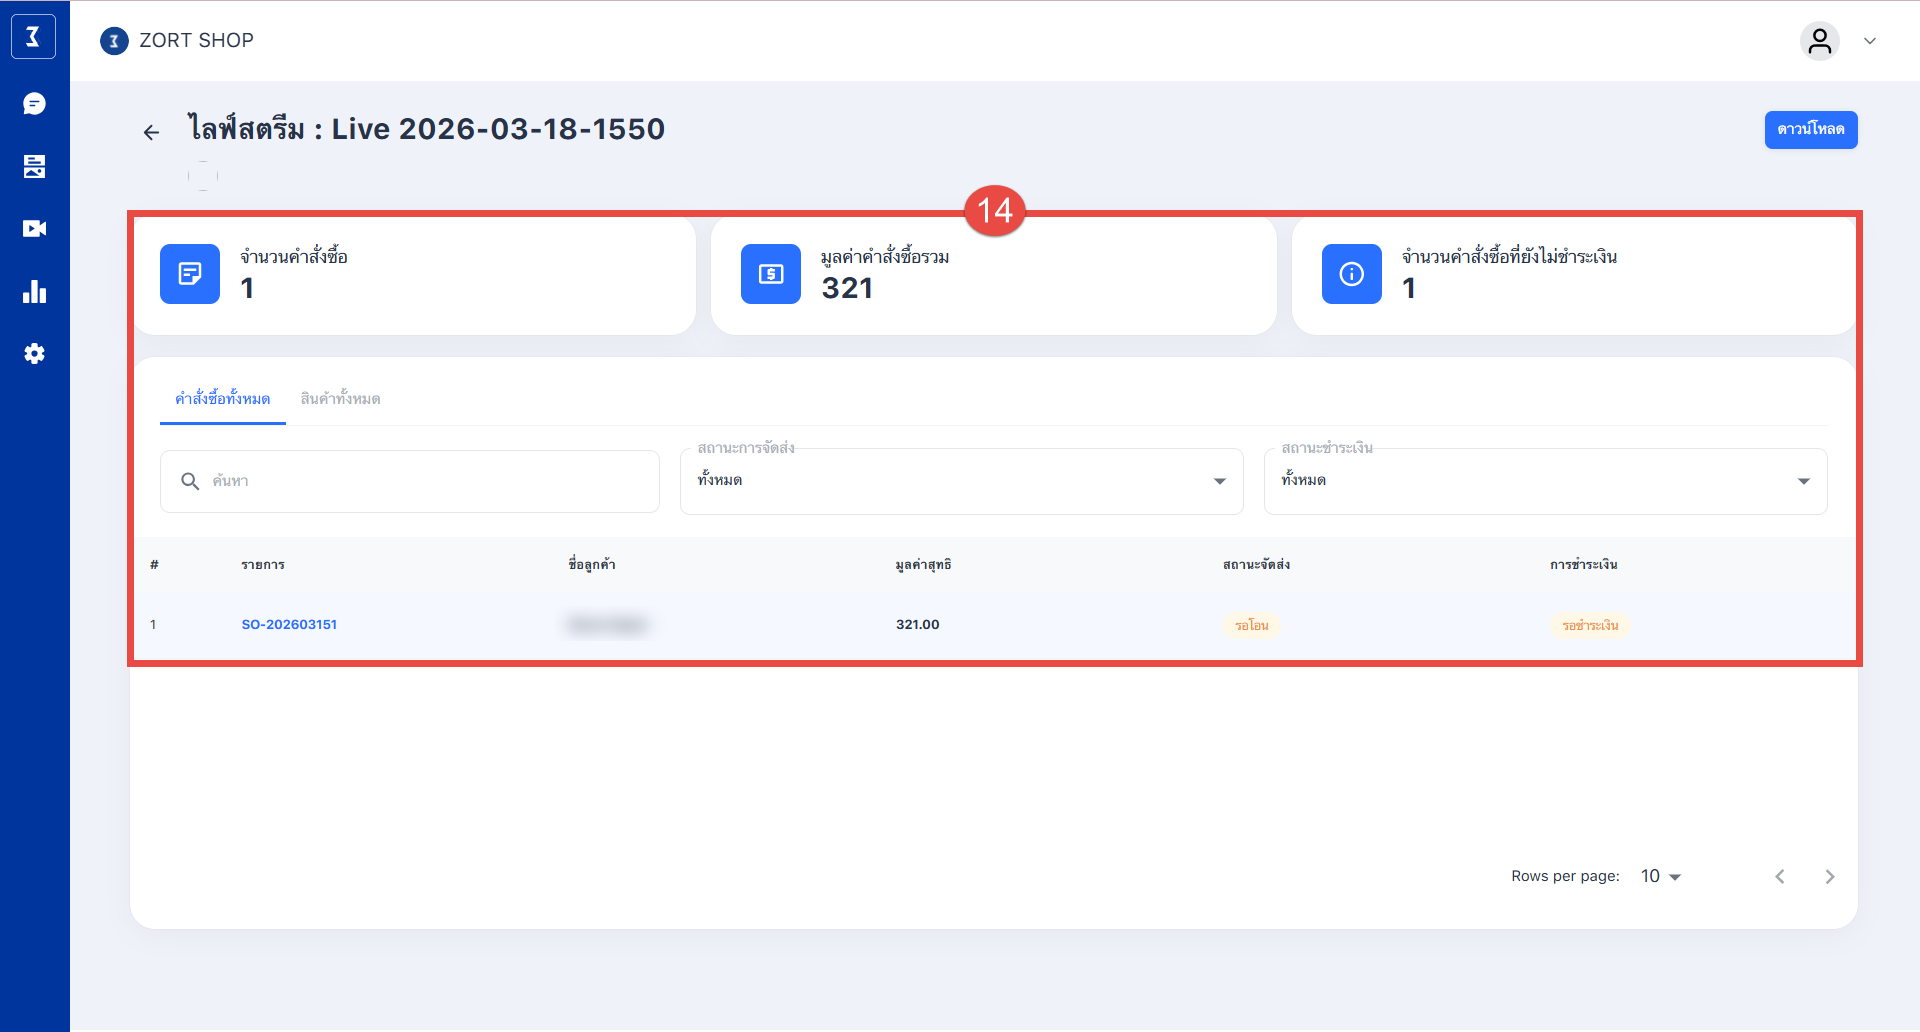Go to the previous page arrow
The image size is (1920, 1032).
[x=1780, y=877]
